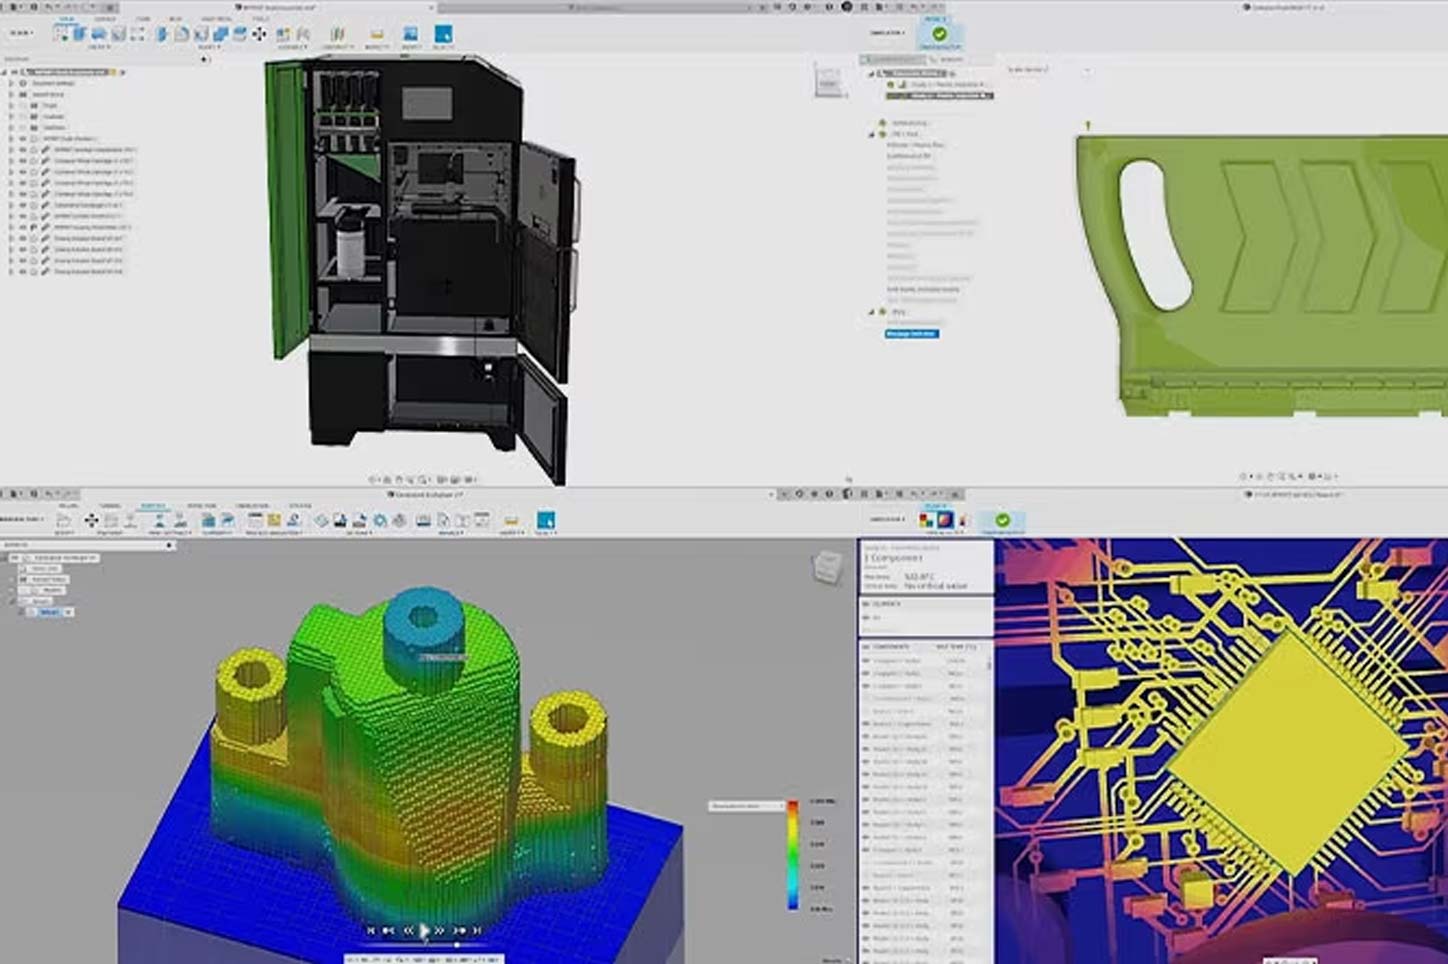Screen dimensions: 1448x964
Task: Pick the Move/Copy cross-arrows tool in top-left window
Action: (259, 34)
